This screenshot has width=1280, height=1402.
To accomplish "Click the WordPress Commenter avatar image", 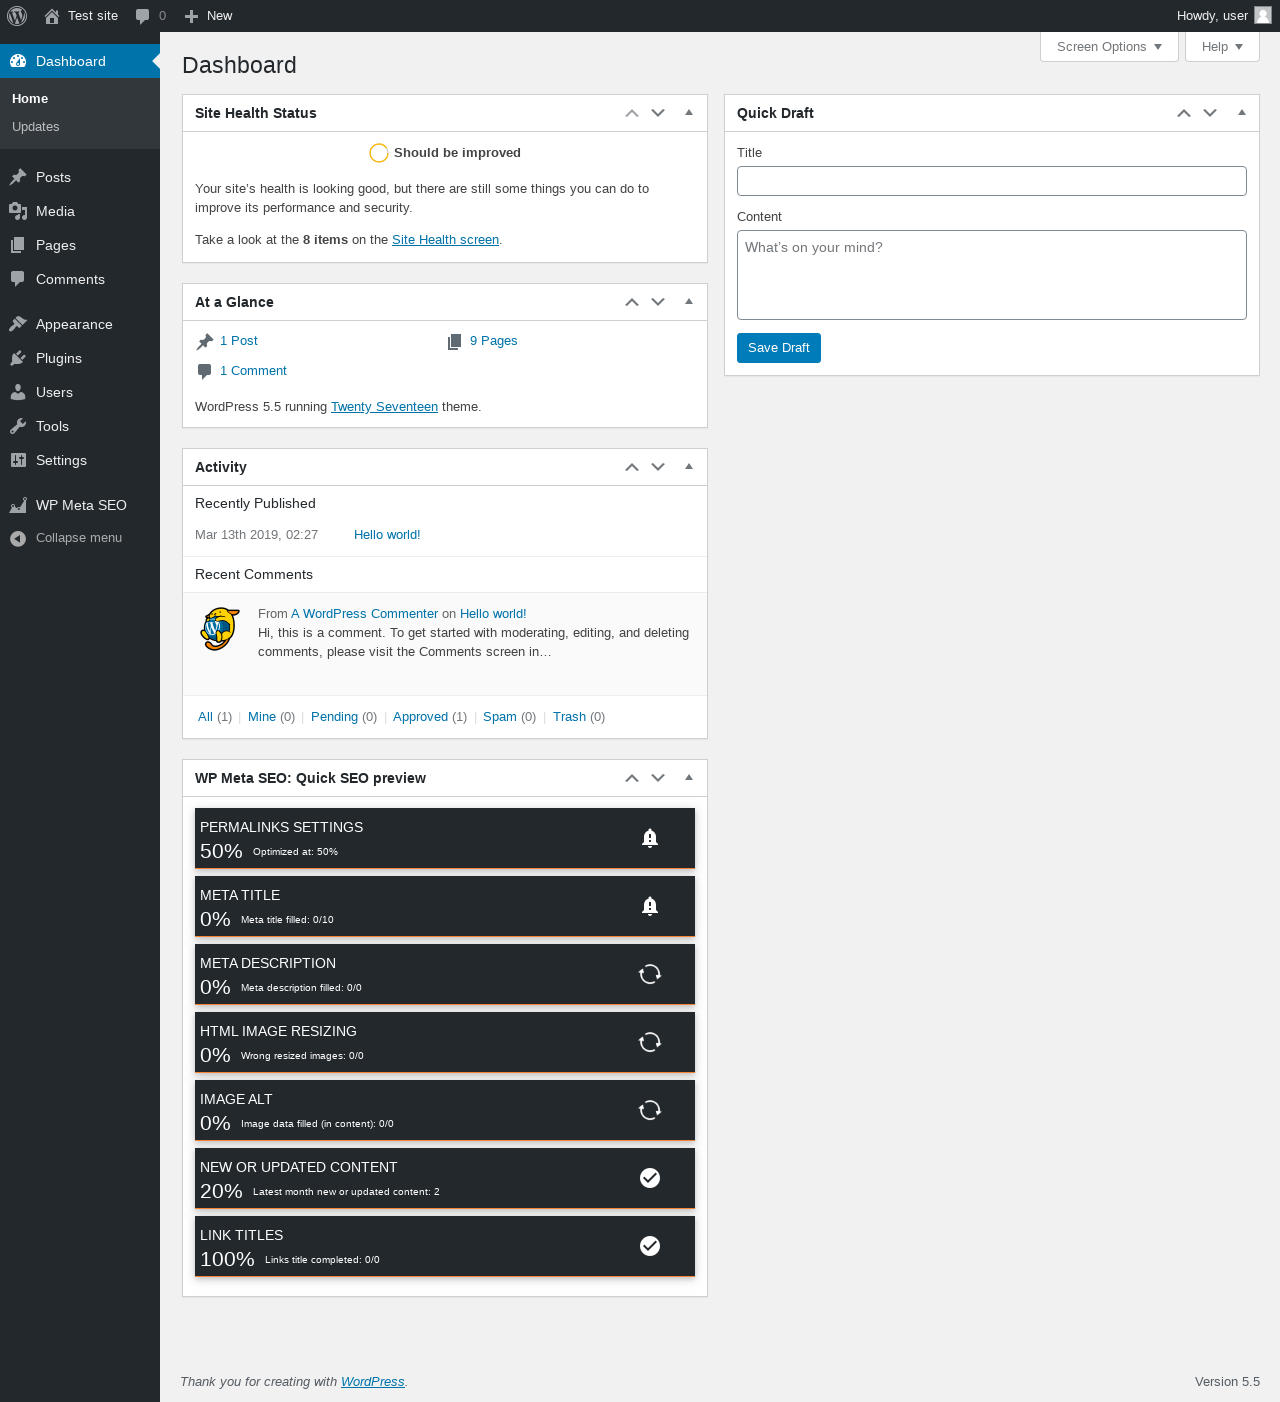I will coord(220,629).
